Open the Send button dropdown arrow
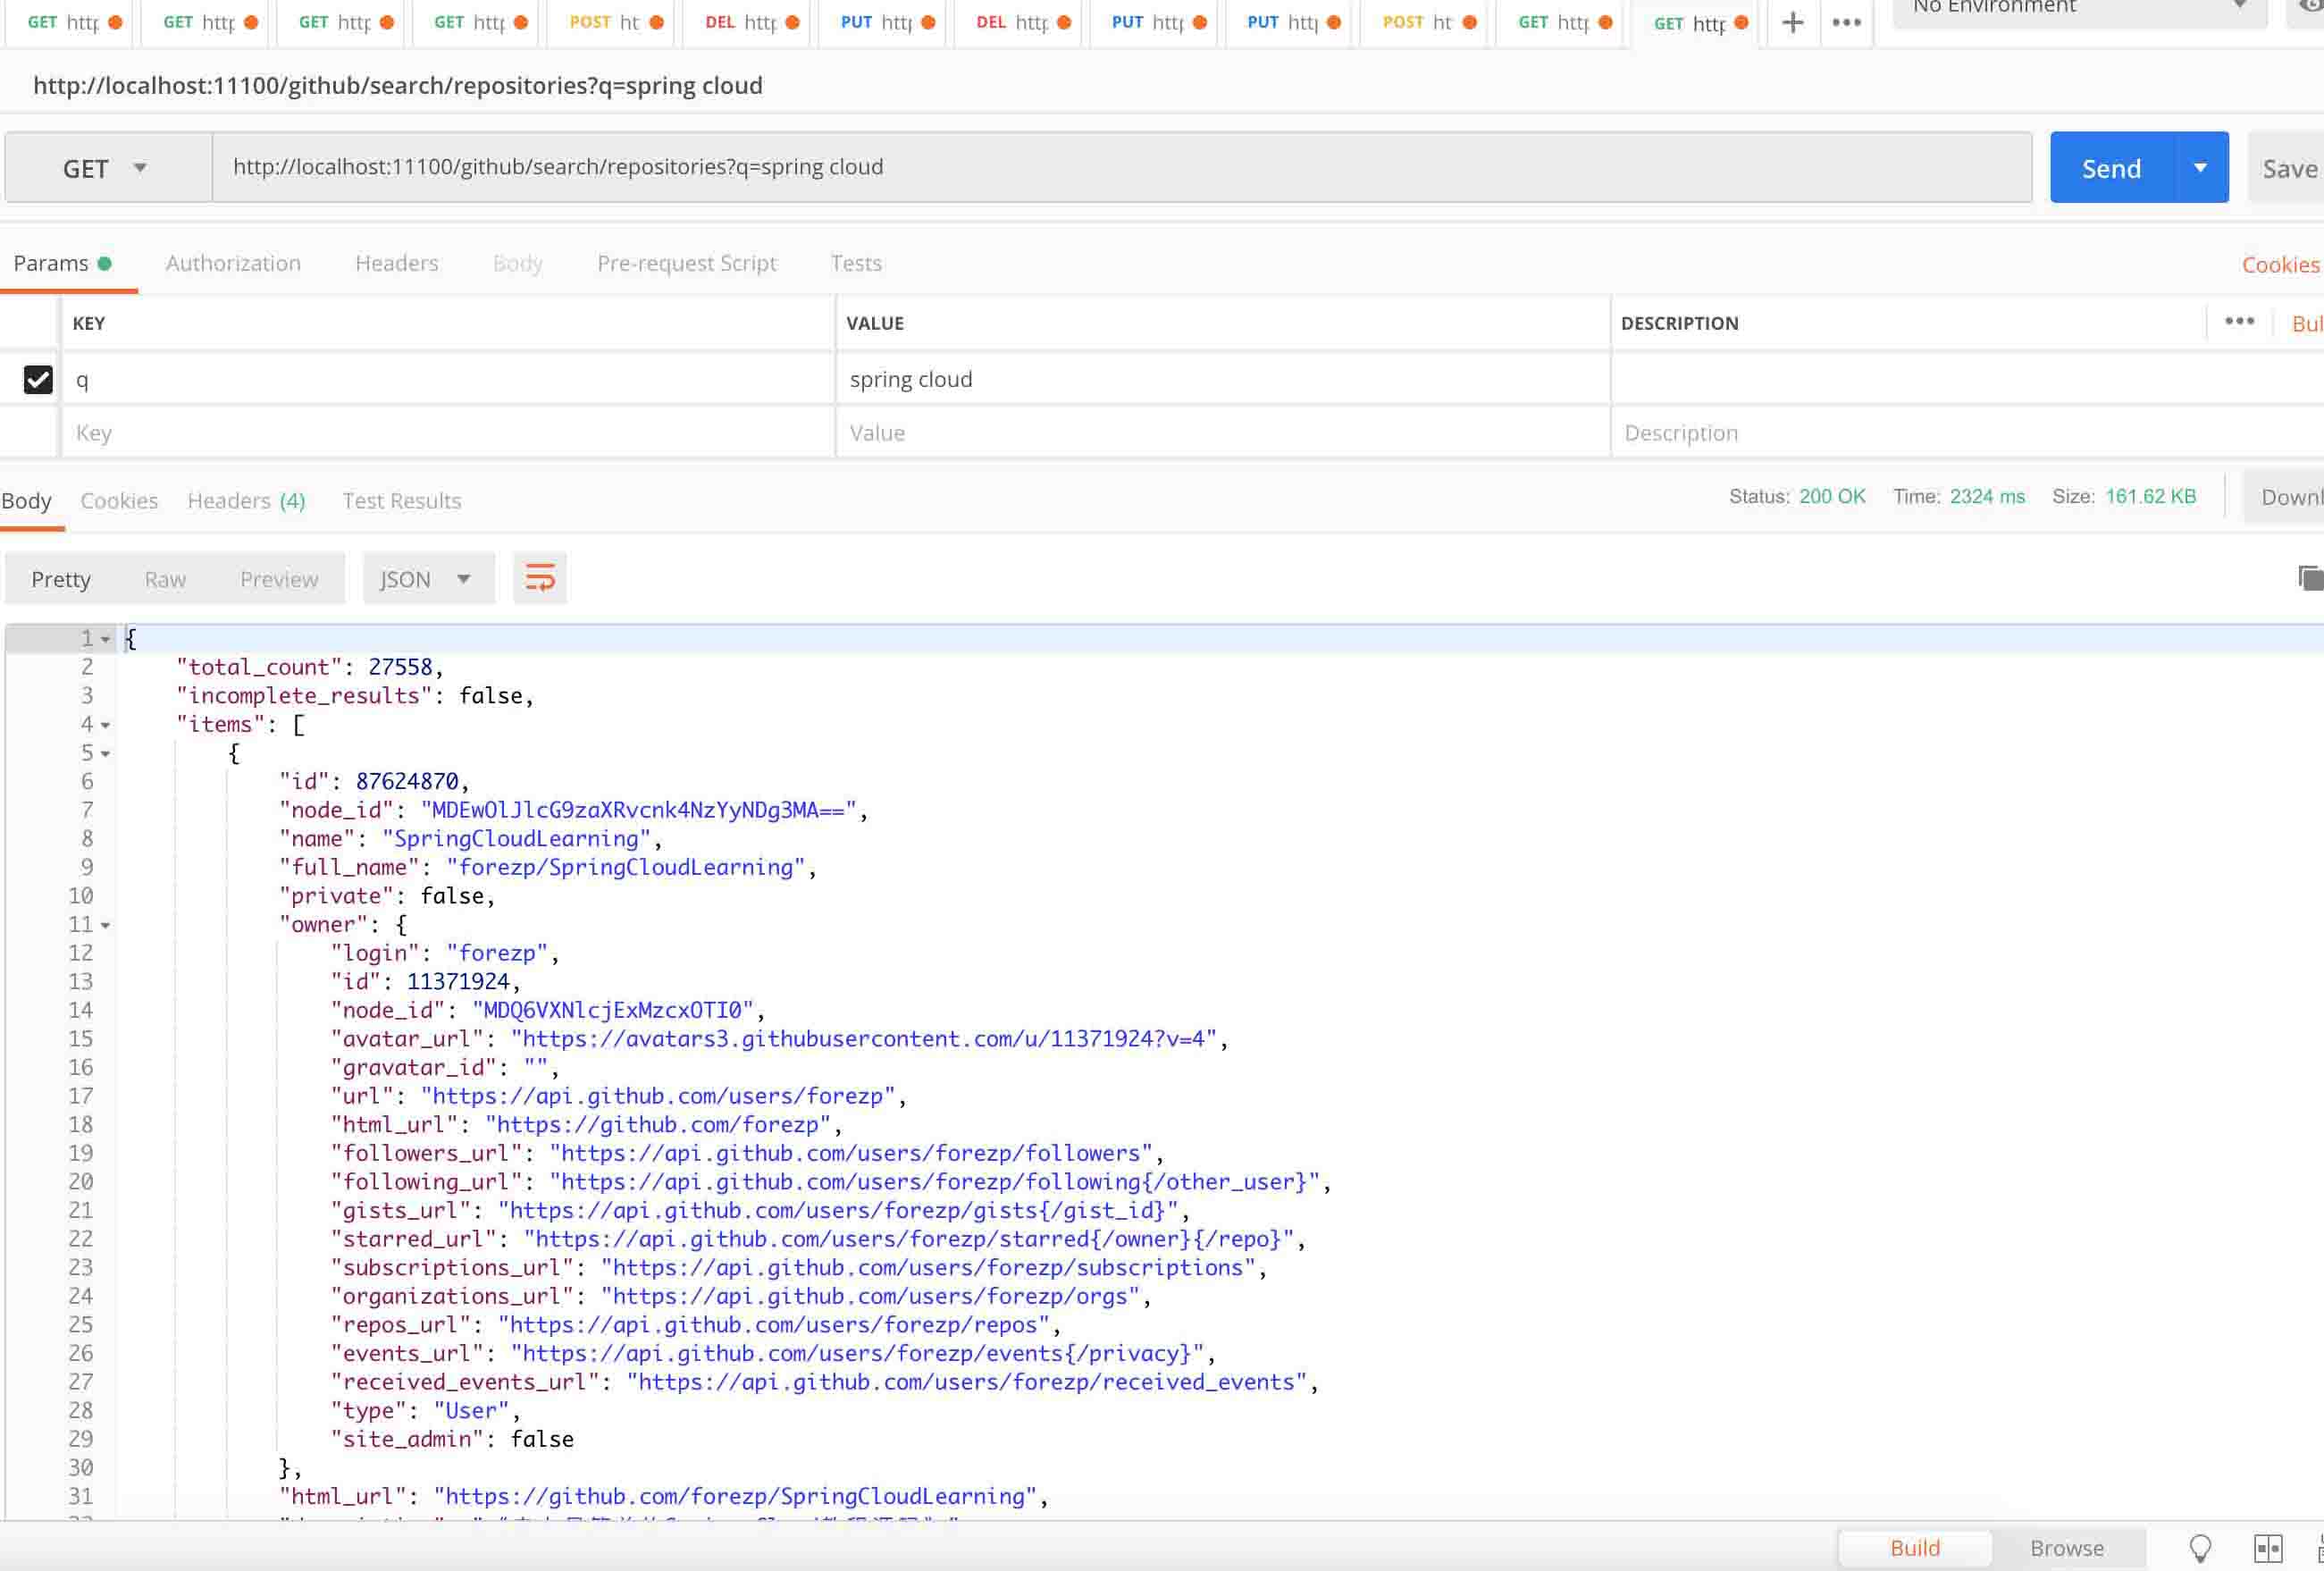 pyautogui.click(x=2200, y=168)
